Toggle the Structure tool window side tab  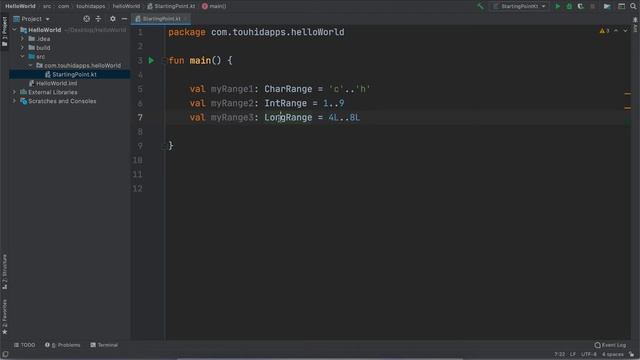click(4, 272)
